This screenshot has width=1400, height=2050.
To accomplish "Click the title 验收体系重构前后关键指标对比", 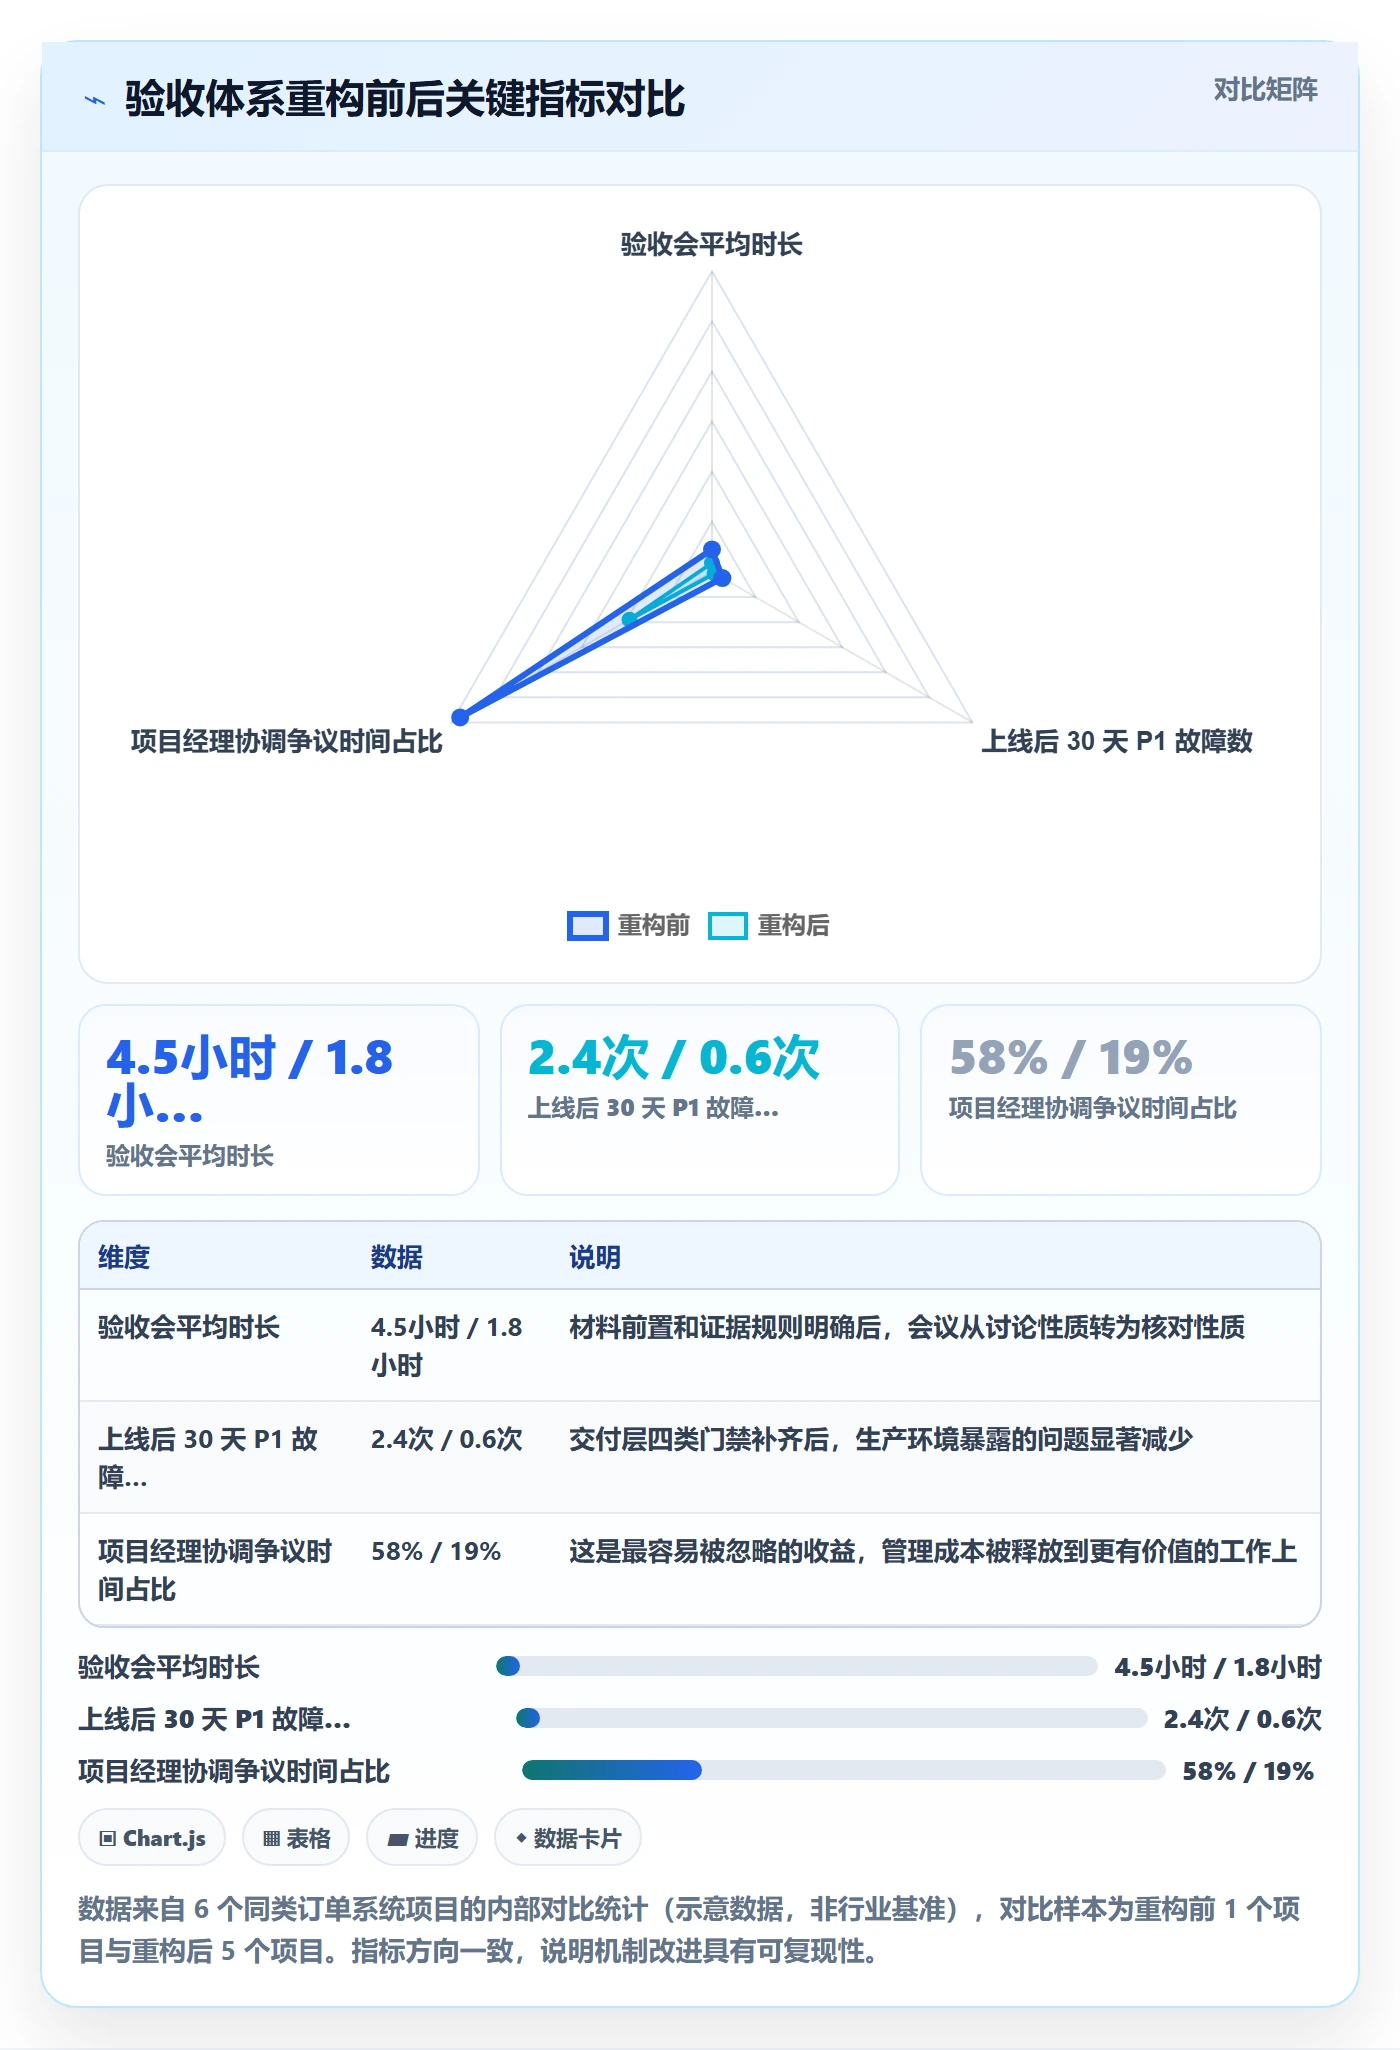I will 405,100.
